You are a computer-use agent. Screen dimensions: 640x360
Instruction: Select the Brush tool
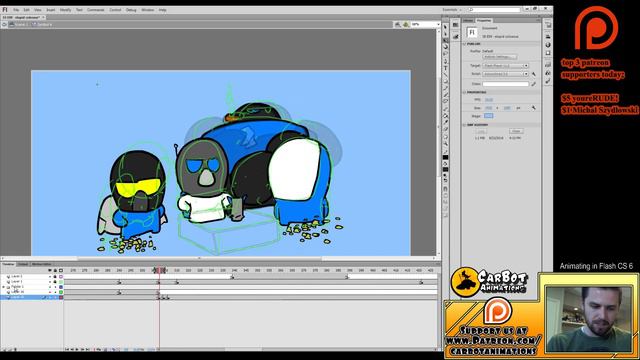point(445,94)
